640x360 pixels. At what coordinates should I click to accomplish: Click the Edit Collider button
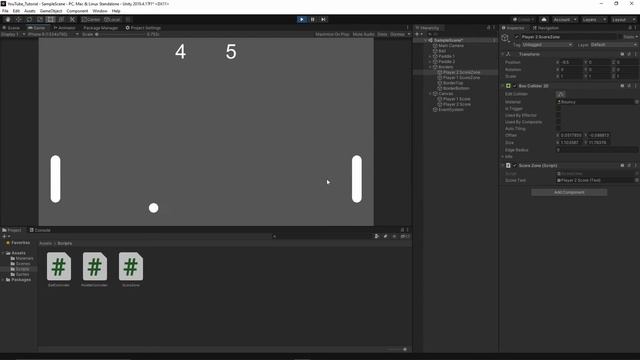pos(561,94)
